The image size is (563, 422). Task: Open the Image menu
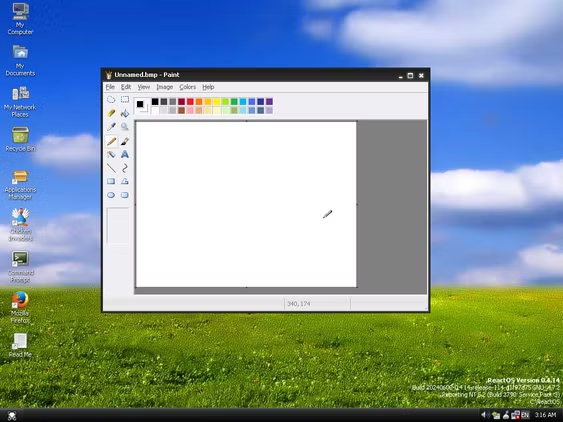(x=164, y=87)
